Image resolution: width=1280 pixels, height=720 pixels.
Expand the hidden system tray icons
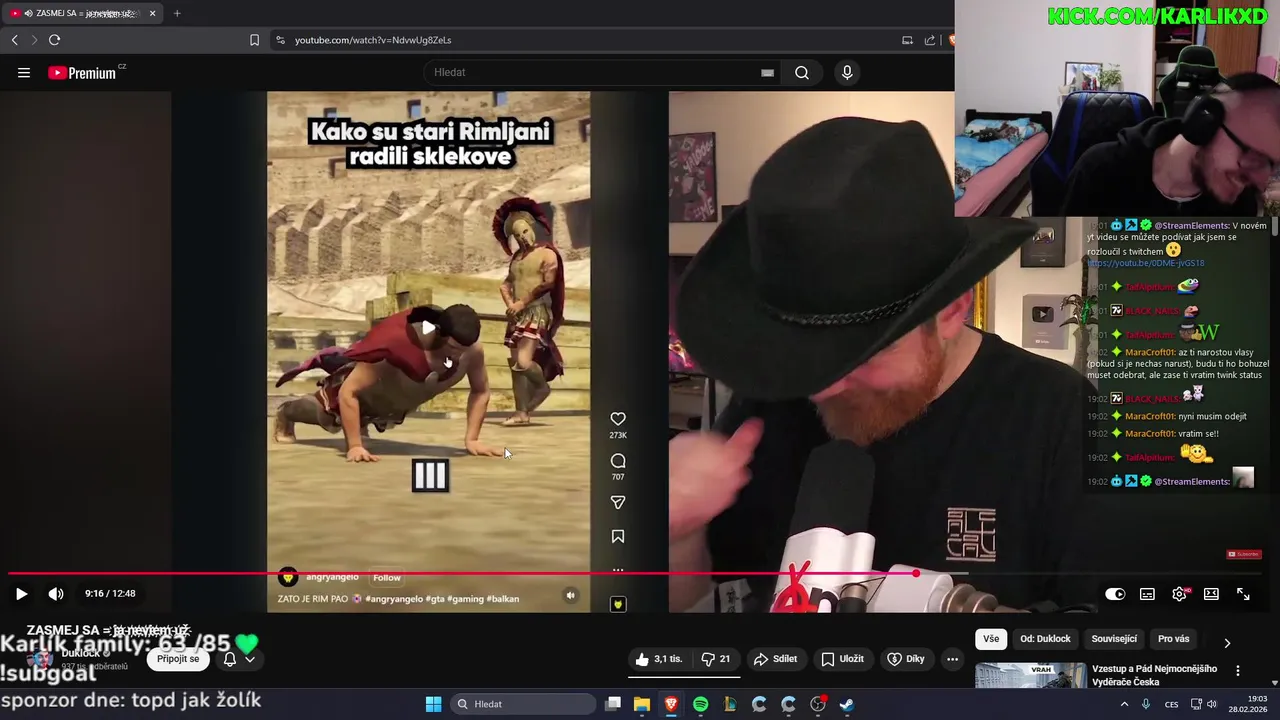coord(1124,704)
